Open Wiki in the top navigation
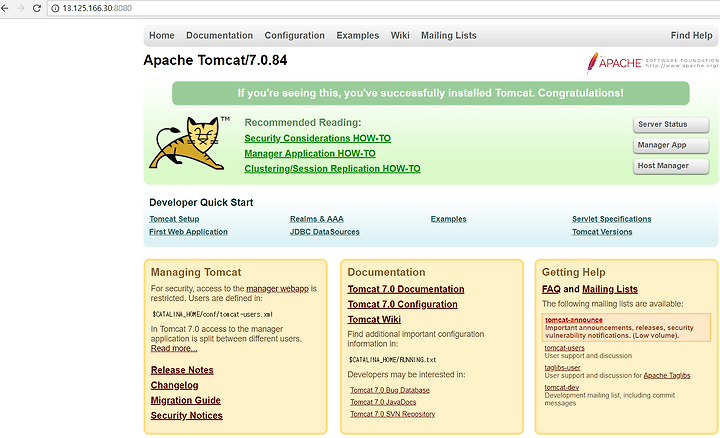 pos(400,35)
